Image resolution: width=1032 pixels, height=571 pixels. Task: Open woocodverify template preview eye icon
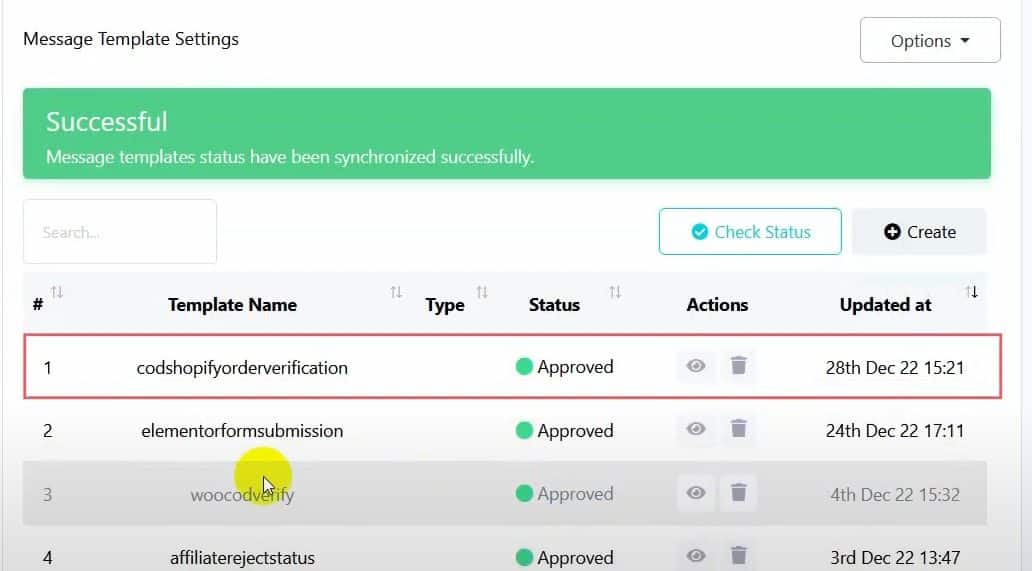(696, 493)
